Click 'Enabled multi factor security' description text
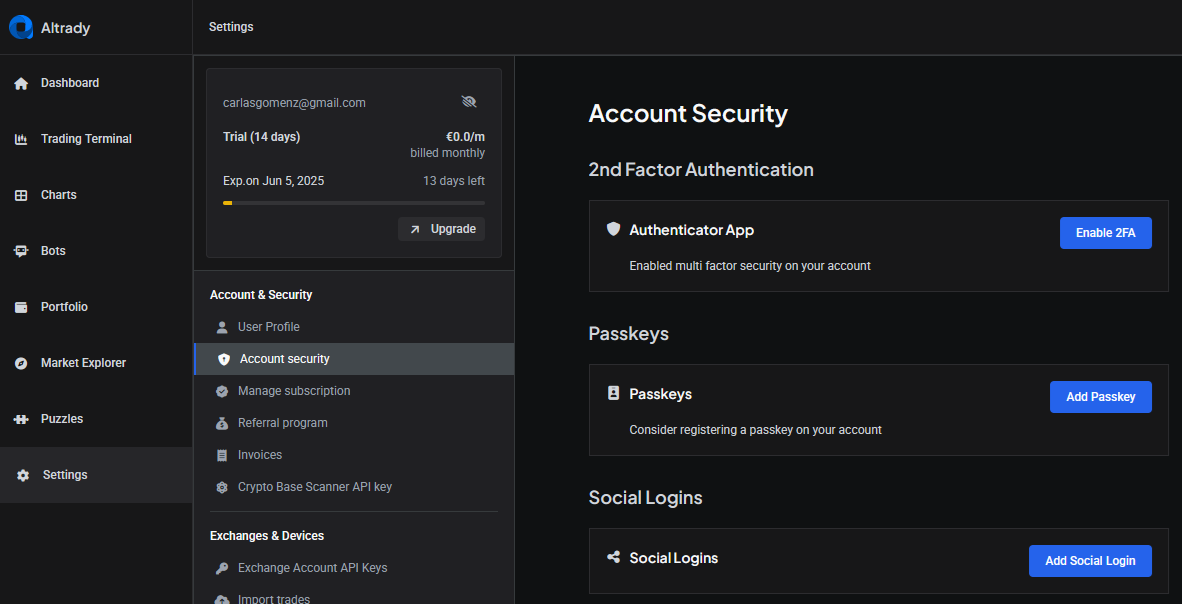The width and height of the screenshot is (1182, 604). 750,266
